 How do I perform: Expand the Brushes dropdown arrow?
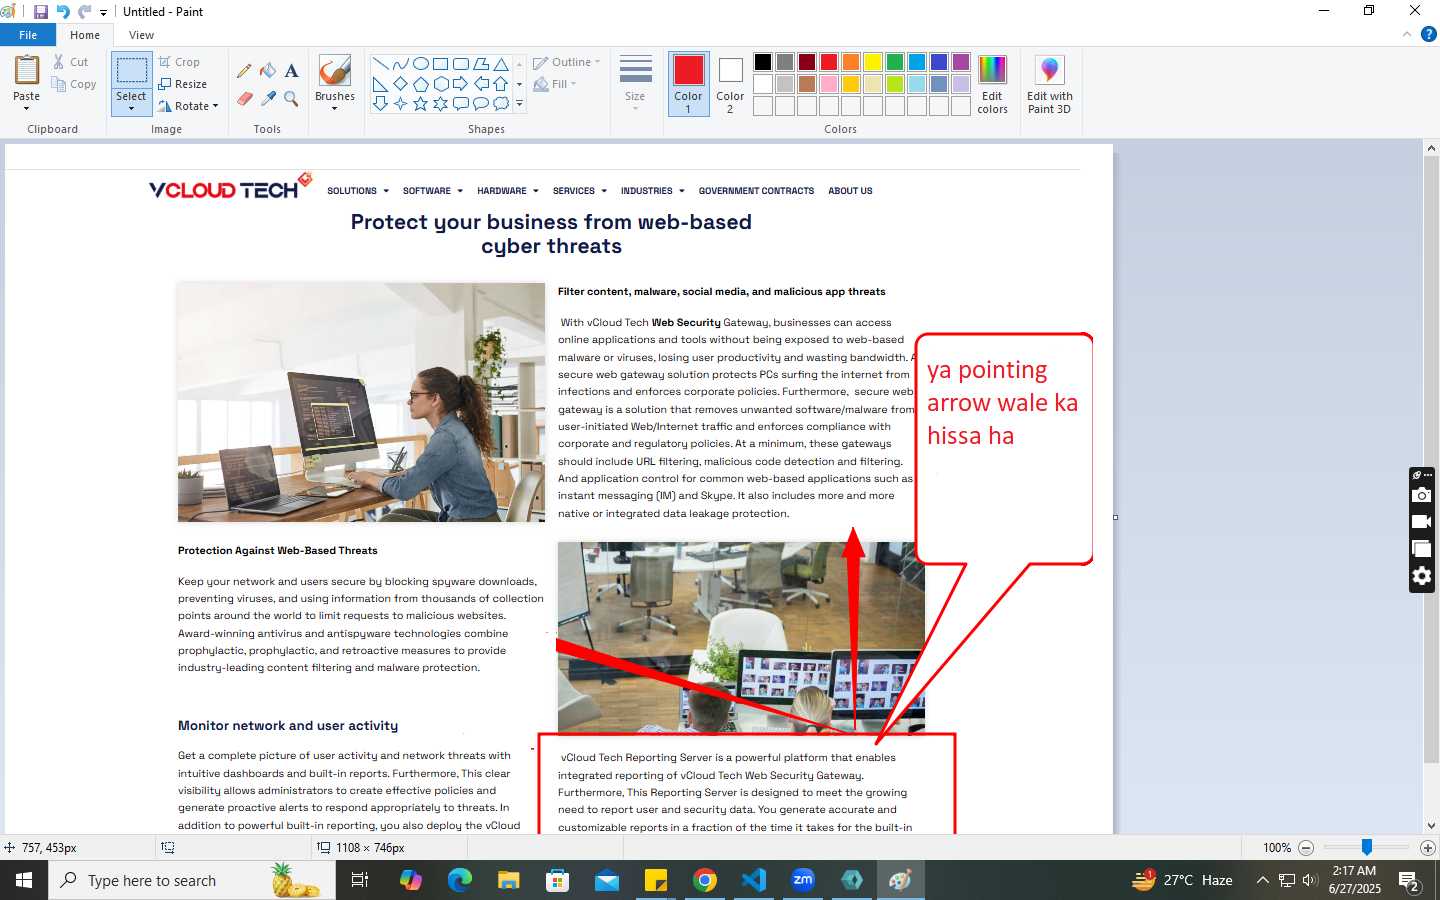(334, 108)
